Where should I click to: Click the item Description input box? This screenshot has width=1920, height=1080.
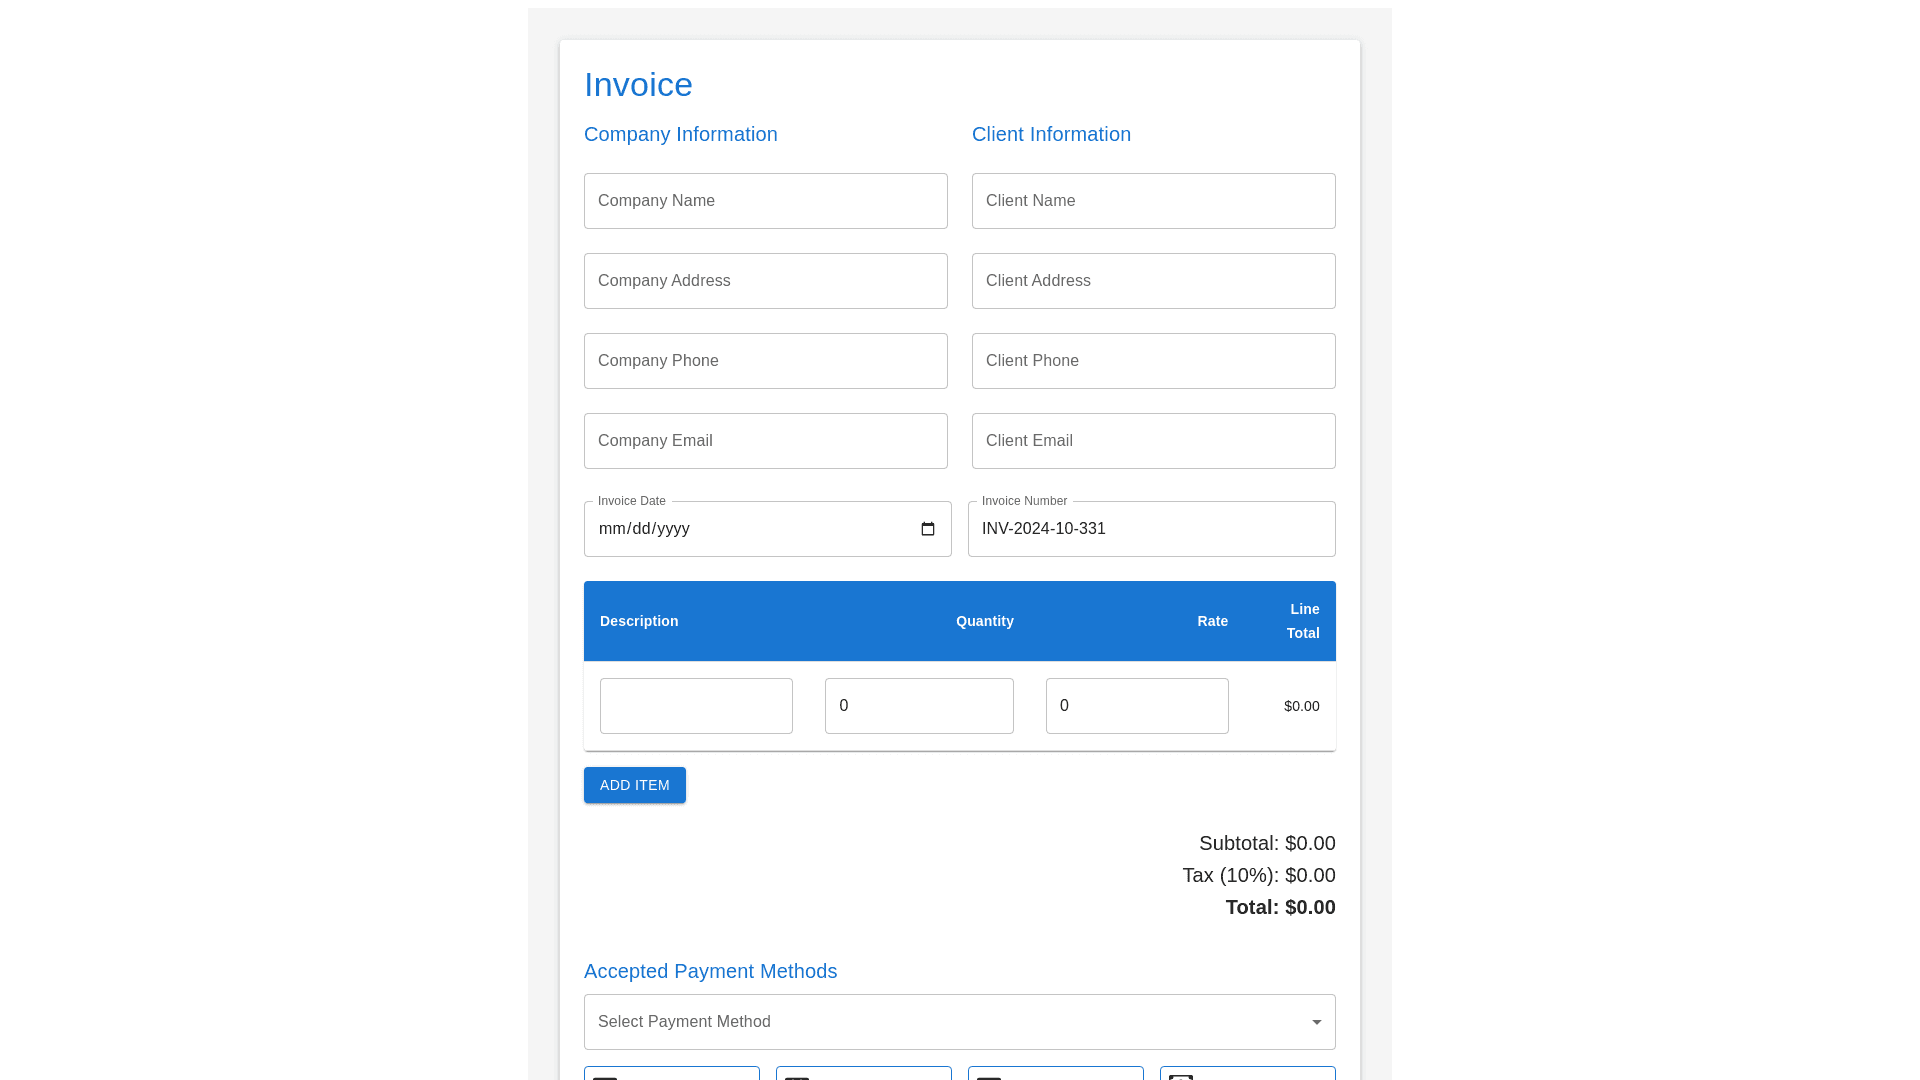tap(696, 706)
